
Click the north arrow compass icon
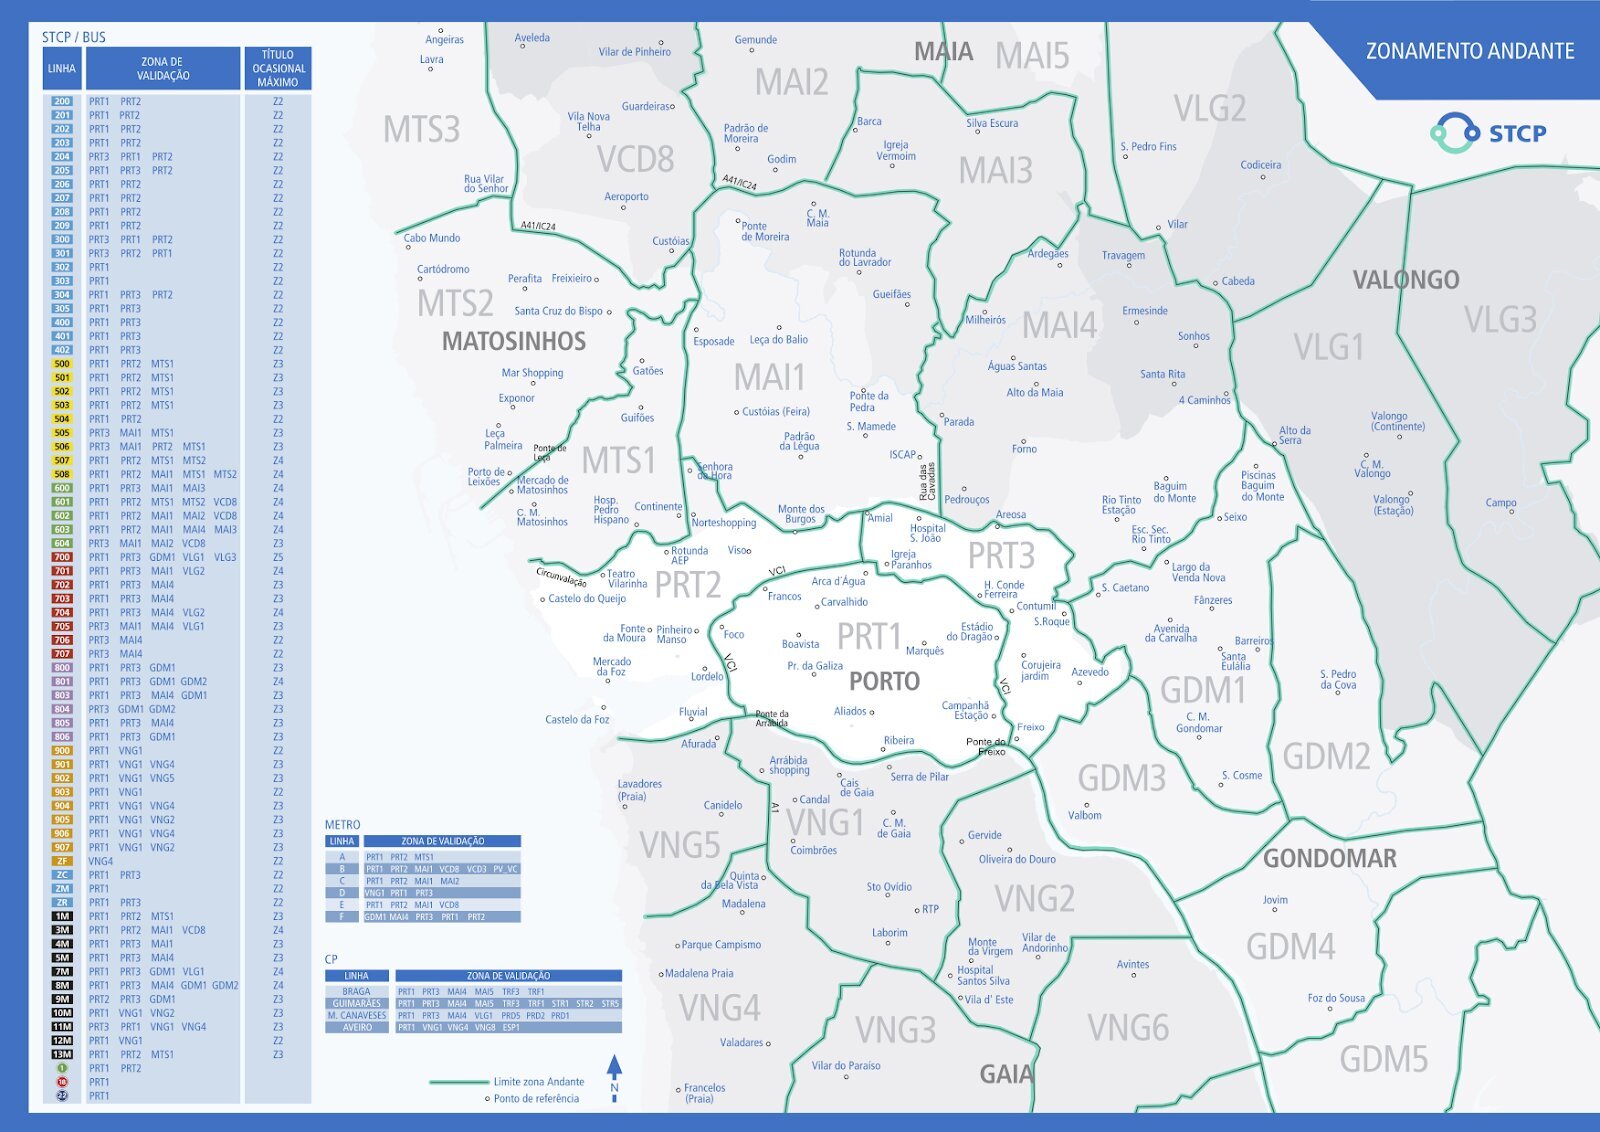click(x=614, y=1076)
